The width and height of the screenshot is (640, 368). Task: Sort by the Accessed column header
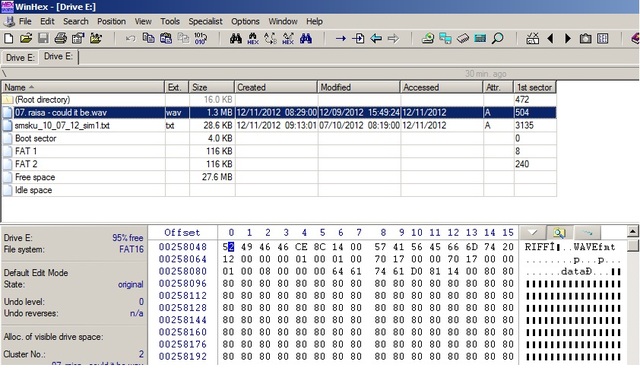tap(441, 87)
